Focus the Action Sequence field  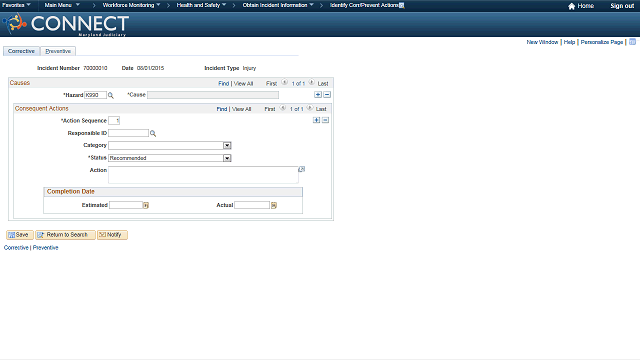point(114,120)
